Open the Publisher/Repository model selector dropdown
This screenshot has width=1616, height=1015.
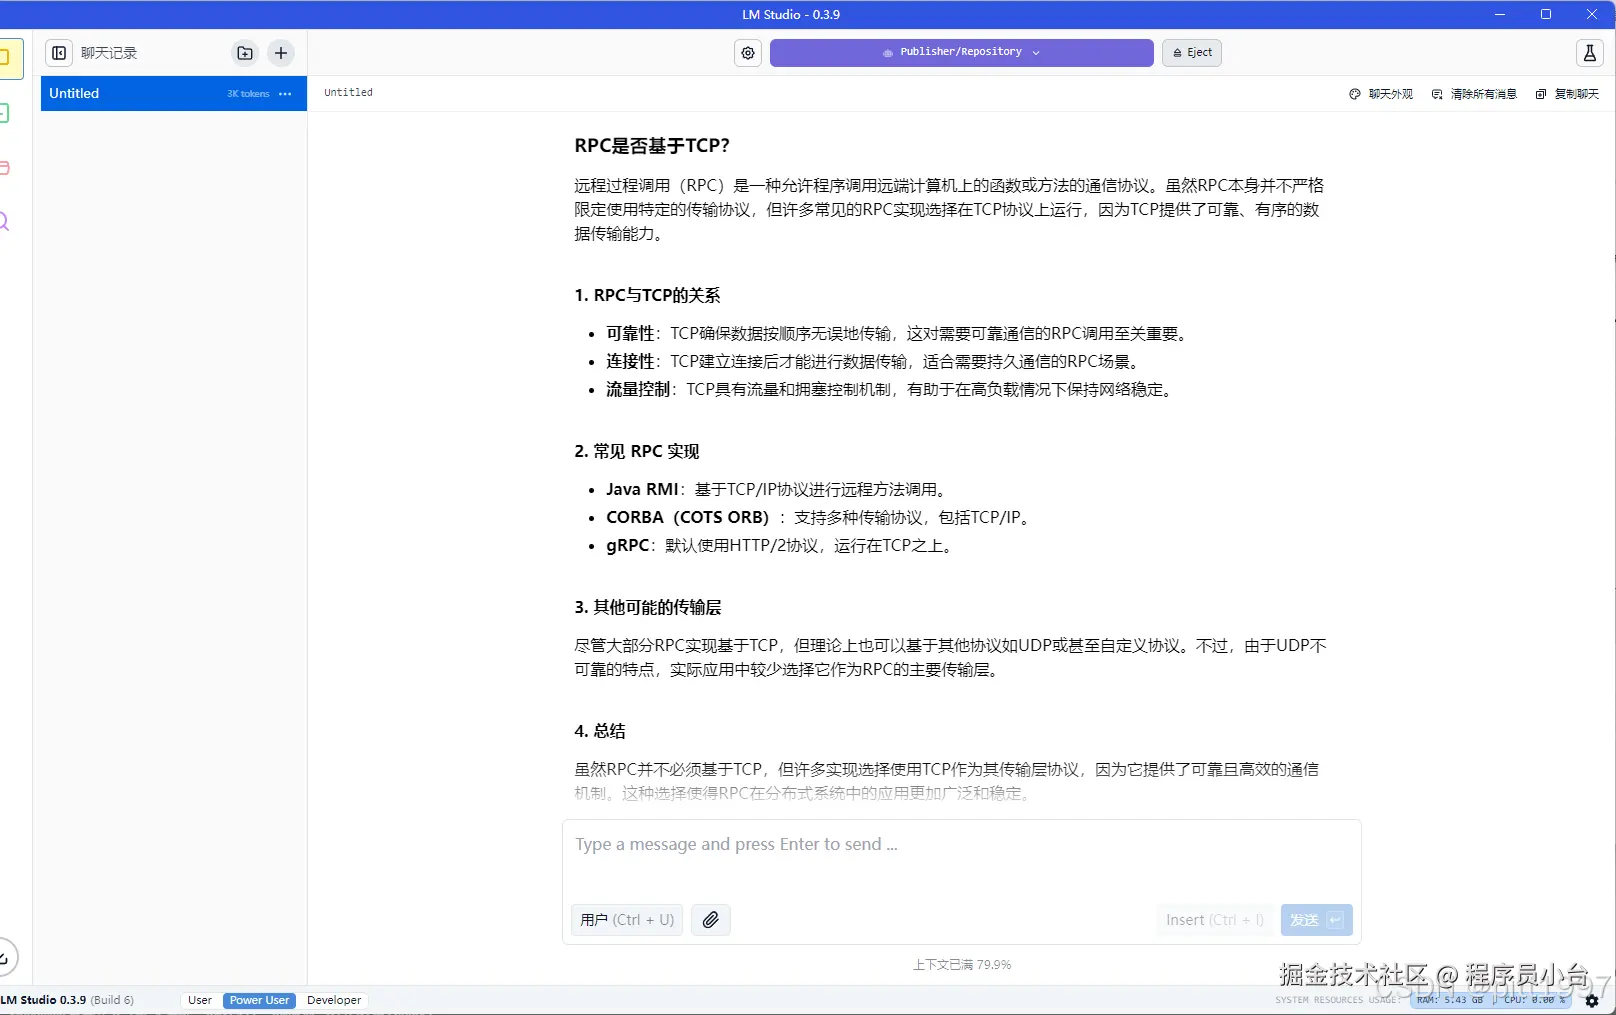(960, 52)
